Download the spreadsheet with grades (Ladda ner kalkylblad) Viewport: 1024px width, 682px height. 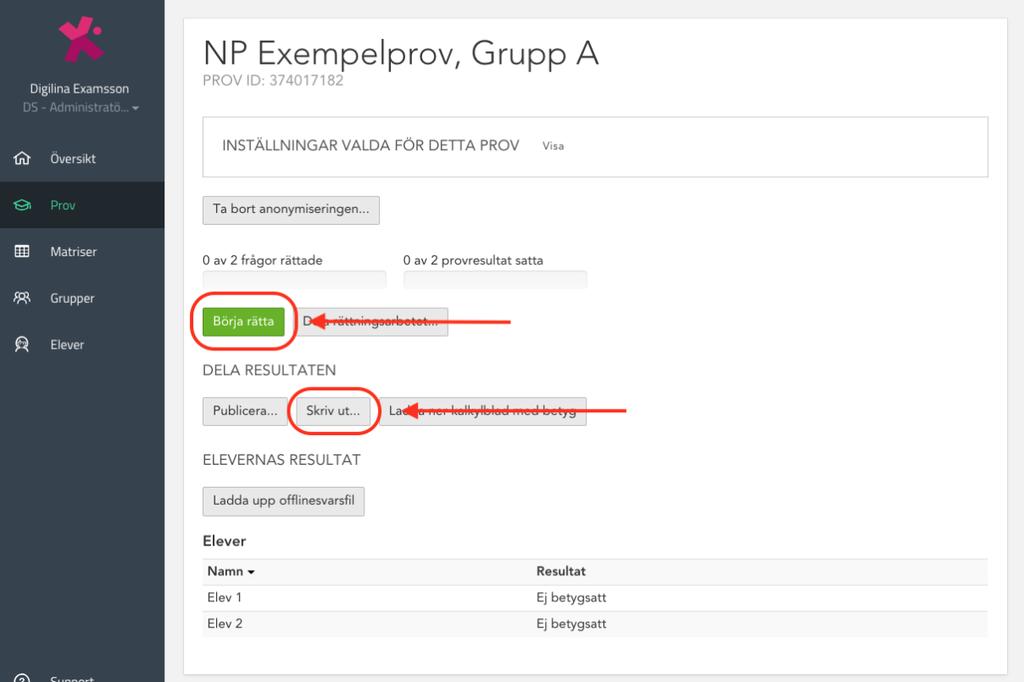(x=483, y=411)
